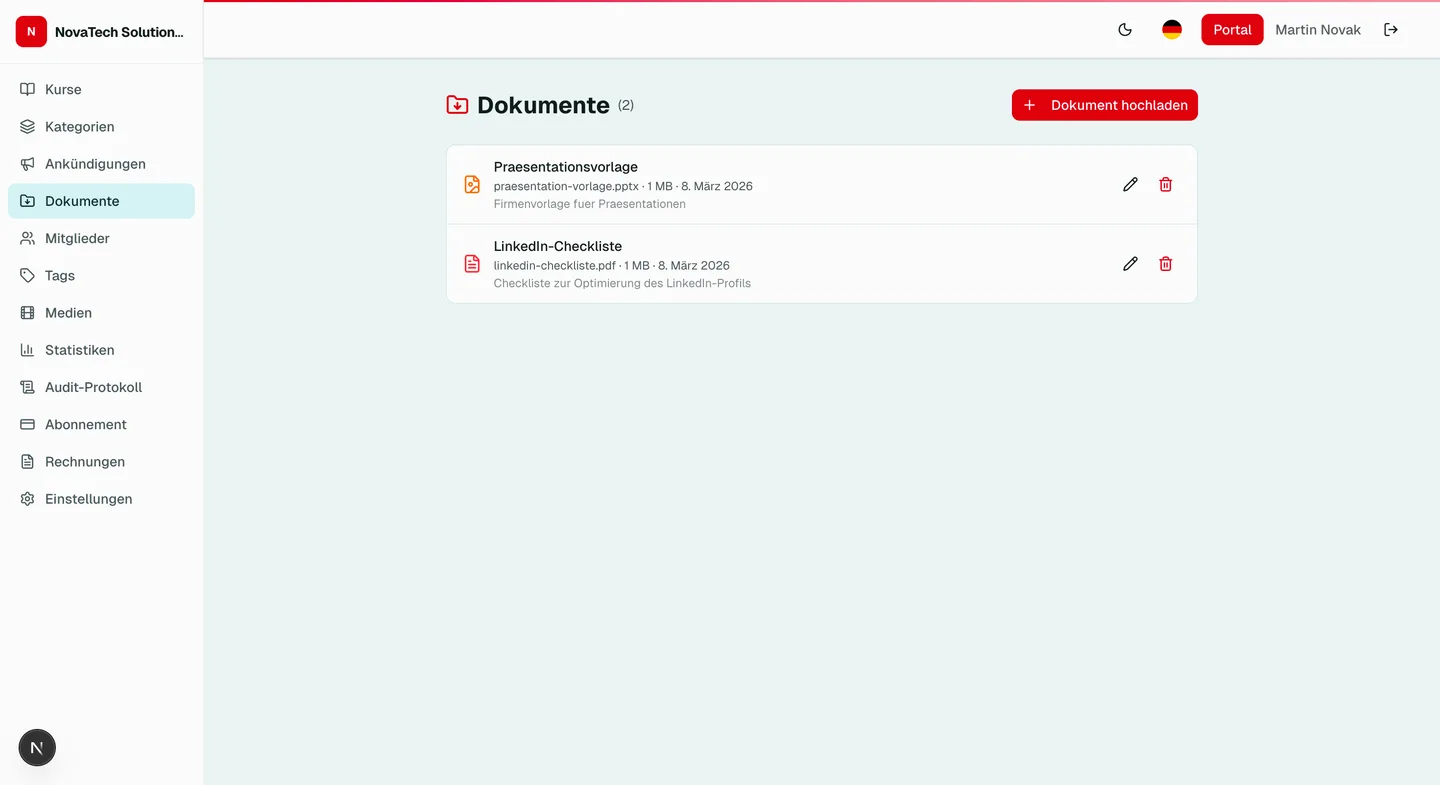Switch to the Dokumente section
Image resolution: width=1440 pixels, height=785 pixels.
(81, 200)
